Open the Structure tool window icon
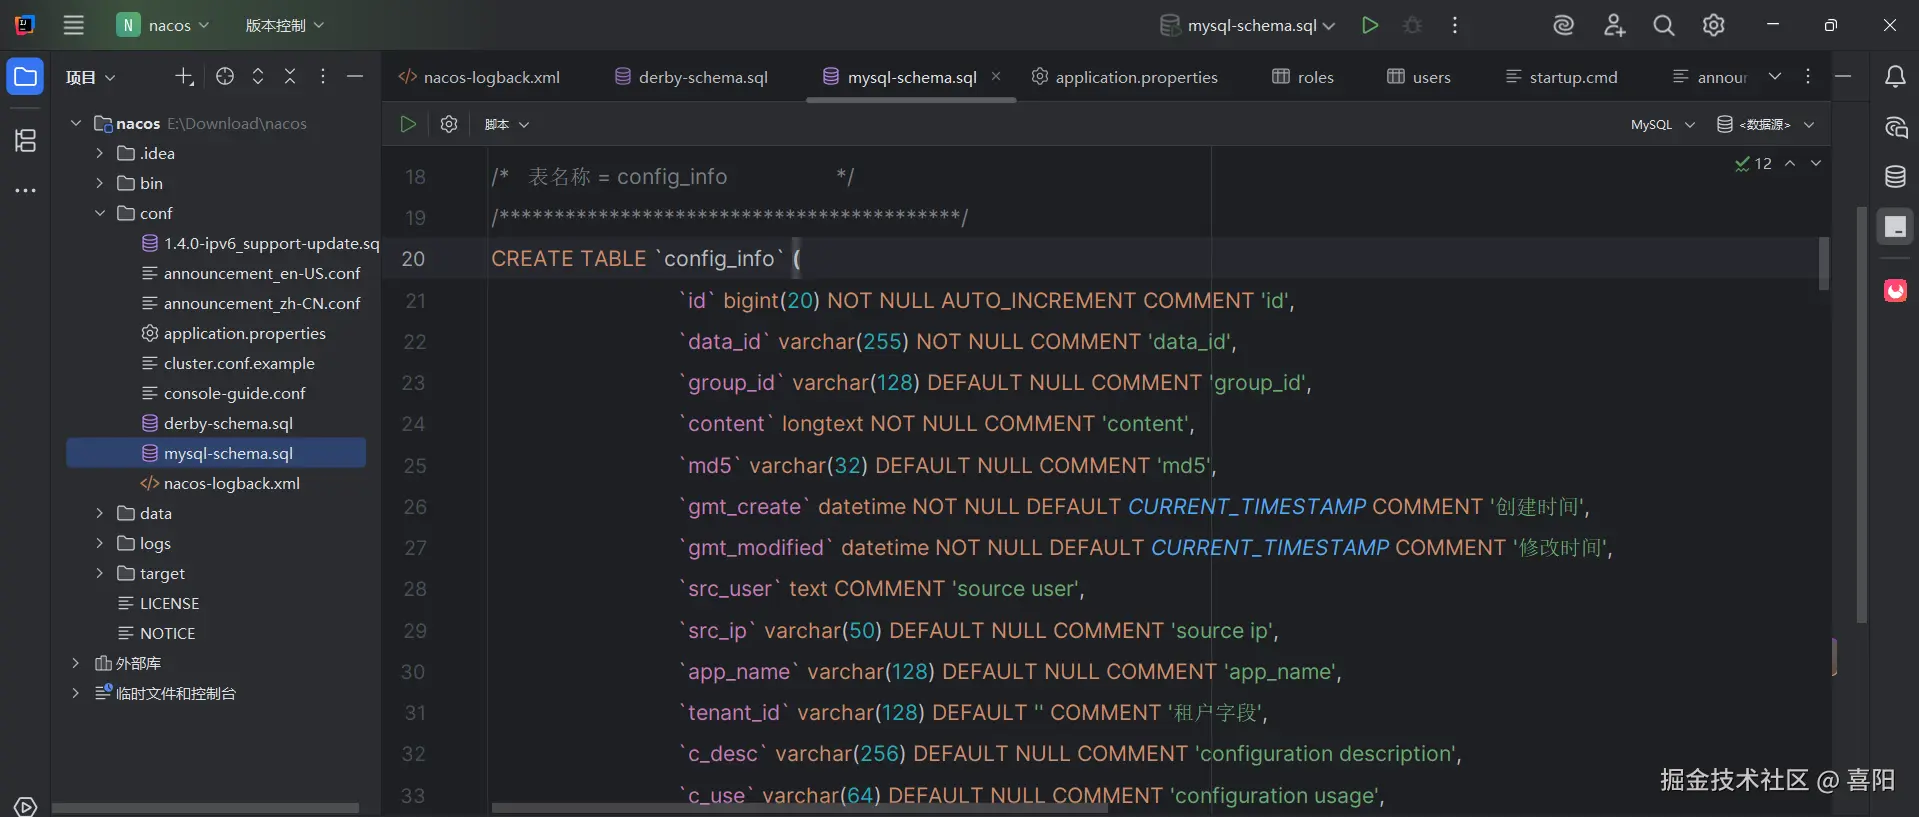 (26, 141)
